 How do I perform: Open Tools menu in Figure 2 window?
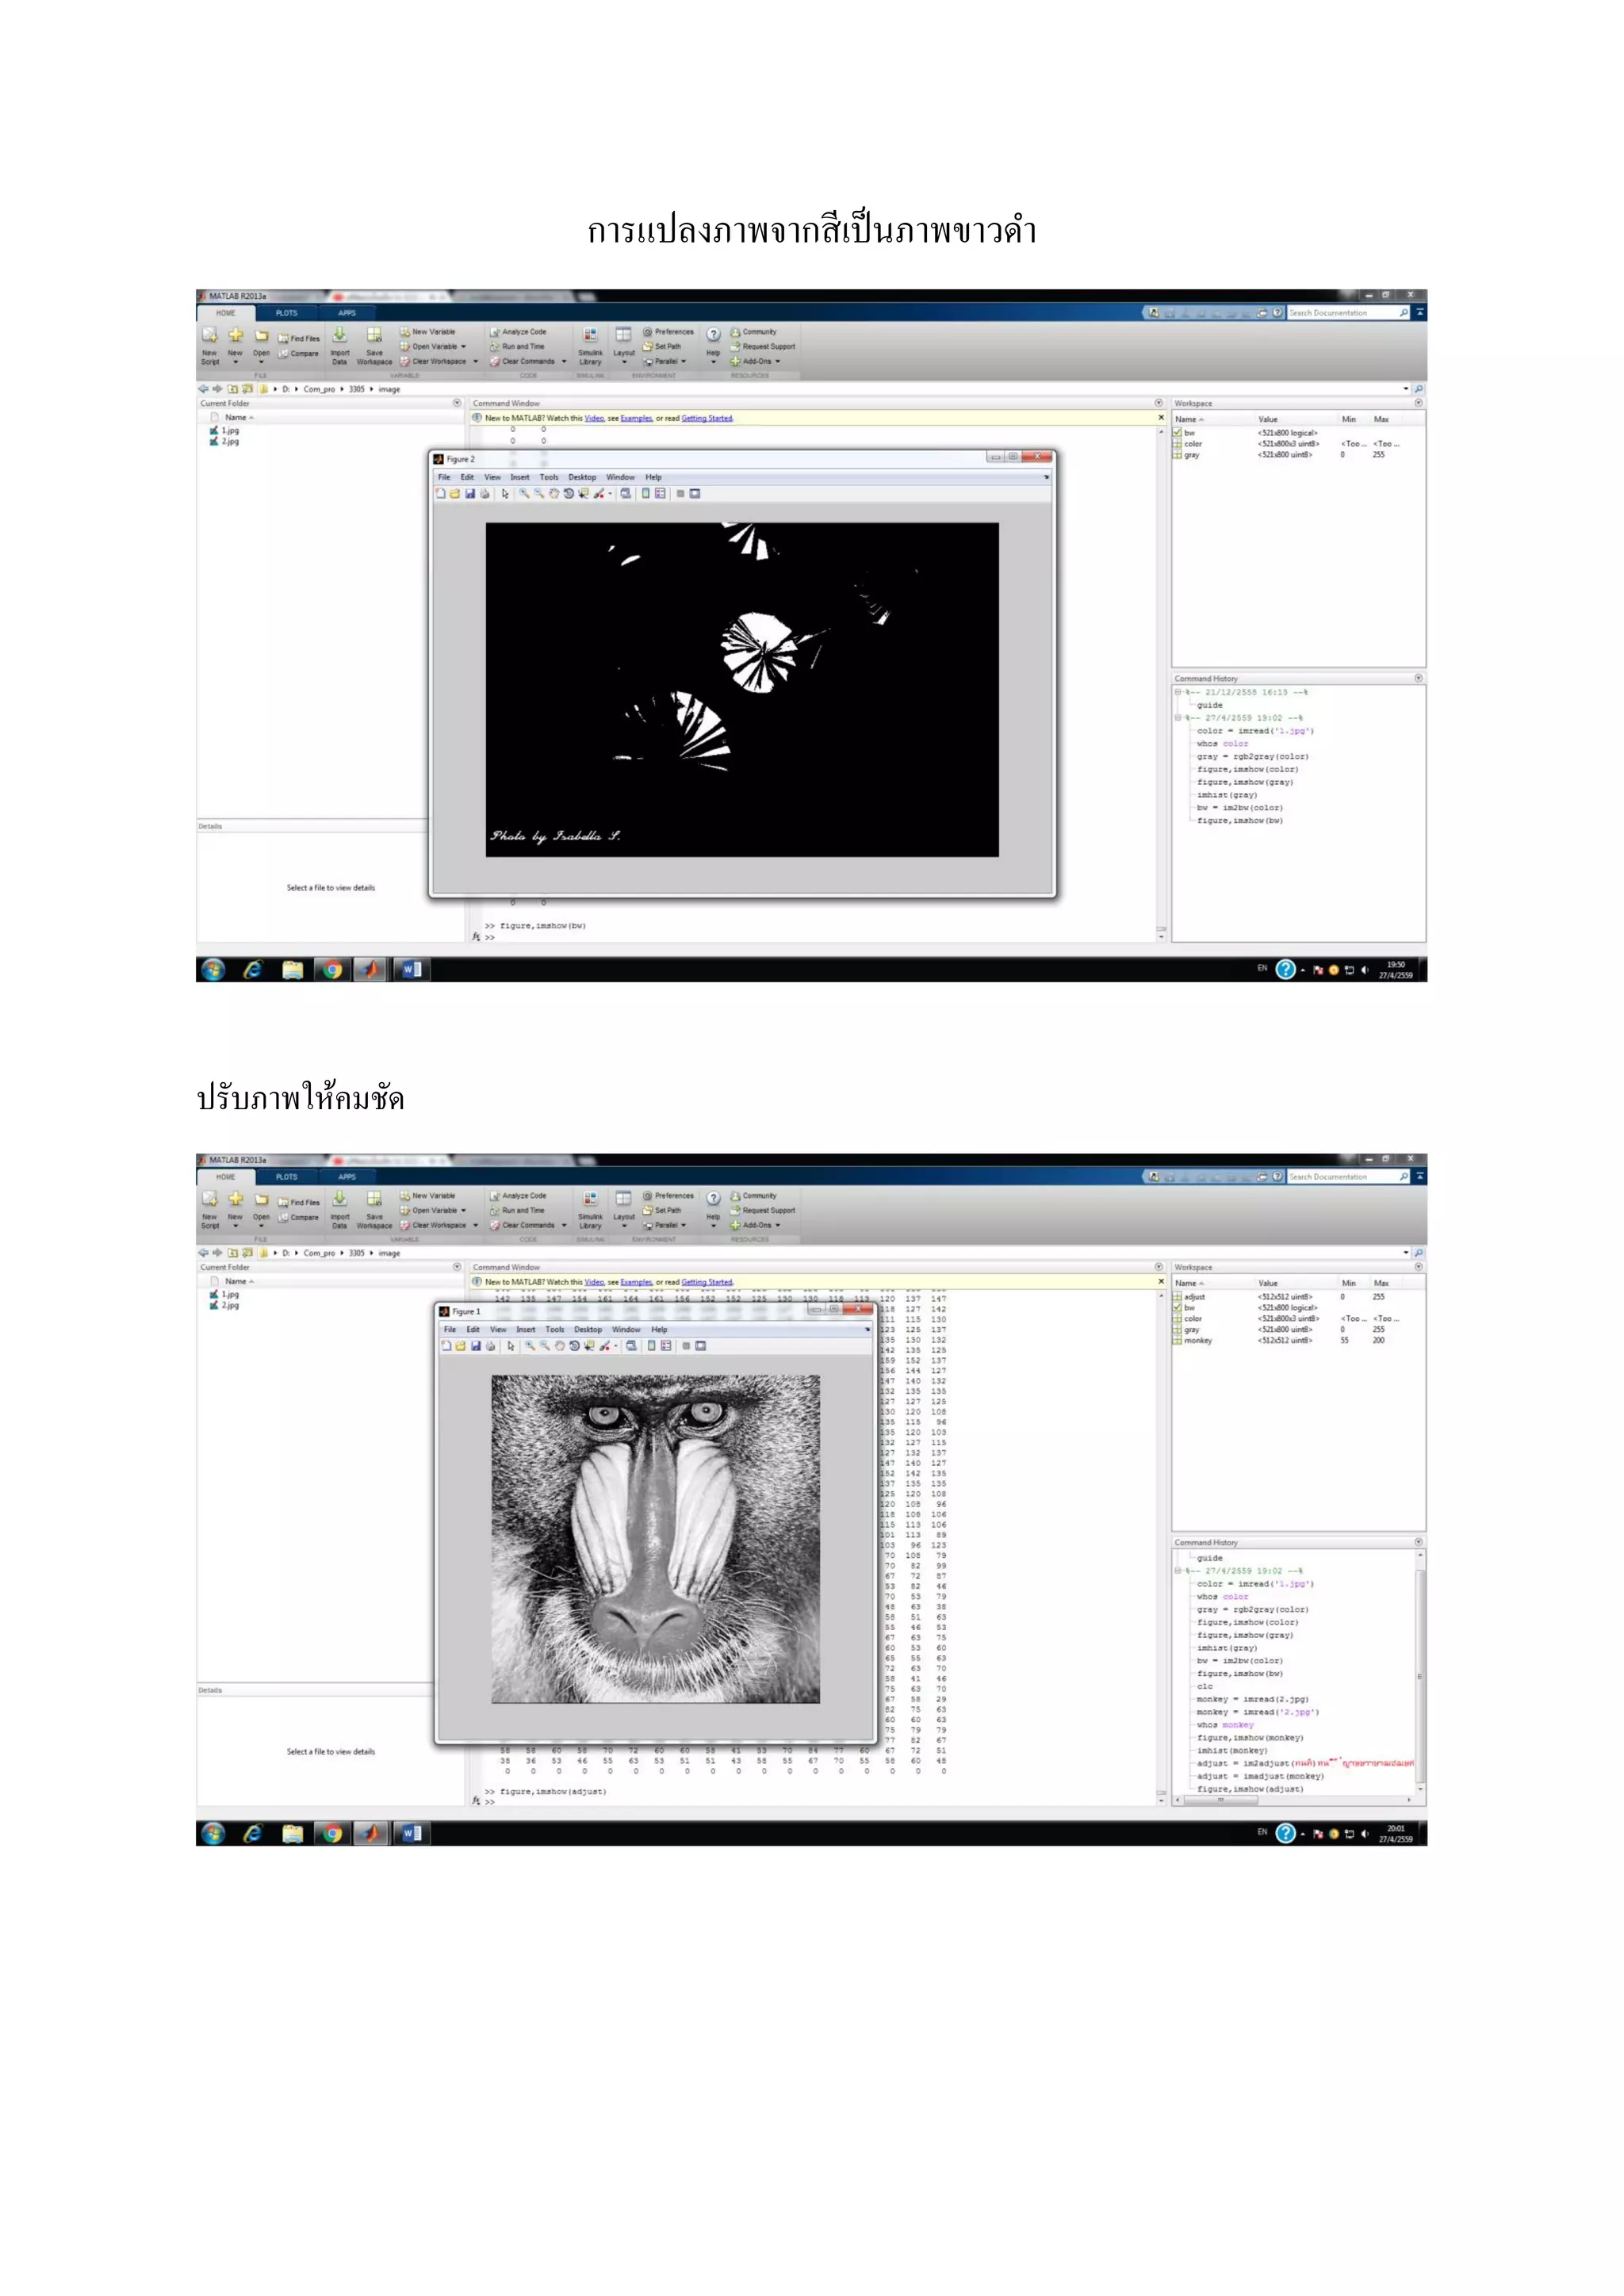(549, 477)
